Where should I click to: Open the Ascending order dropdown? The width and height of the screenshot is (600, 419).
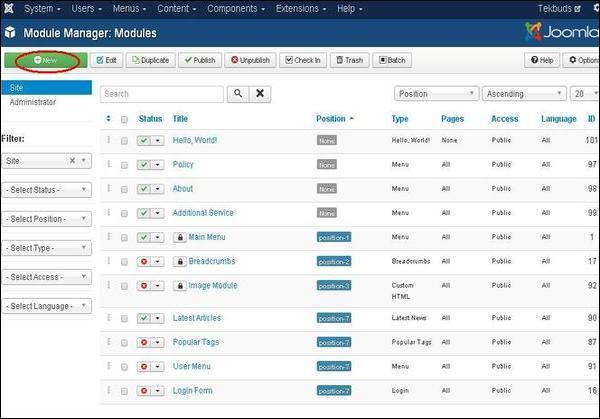pos(524,94)
